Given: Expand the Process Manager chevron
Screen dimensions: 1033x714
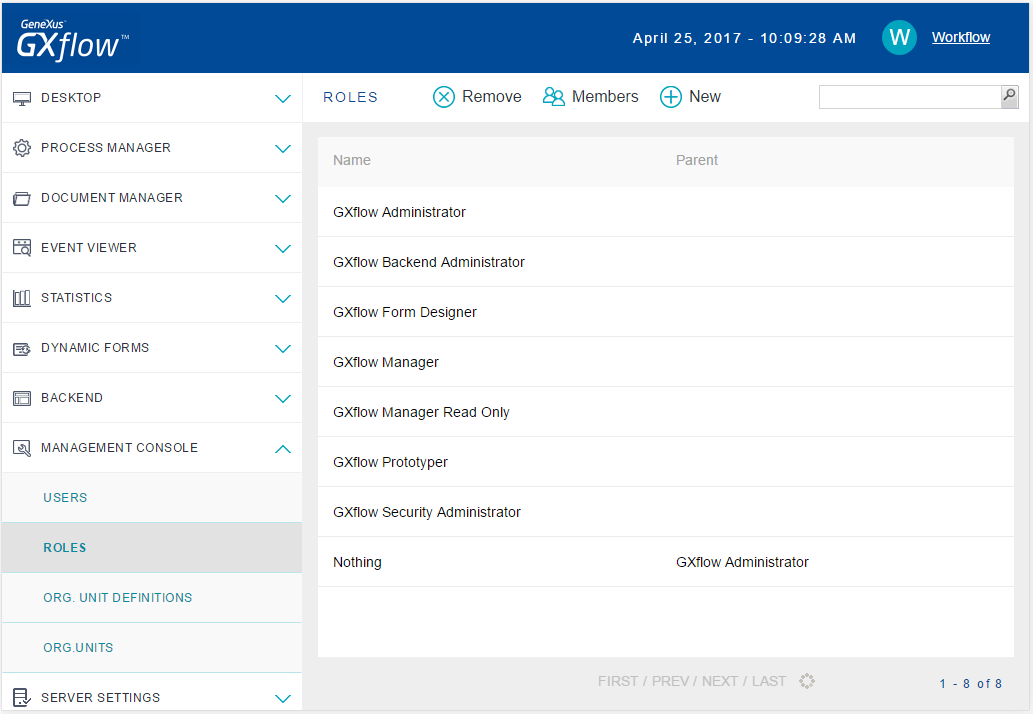Looking at the screenshot, I should pyautogui.click(x=283, y=149).
